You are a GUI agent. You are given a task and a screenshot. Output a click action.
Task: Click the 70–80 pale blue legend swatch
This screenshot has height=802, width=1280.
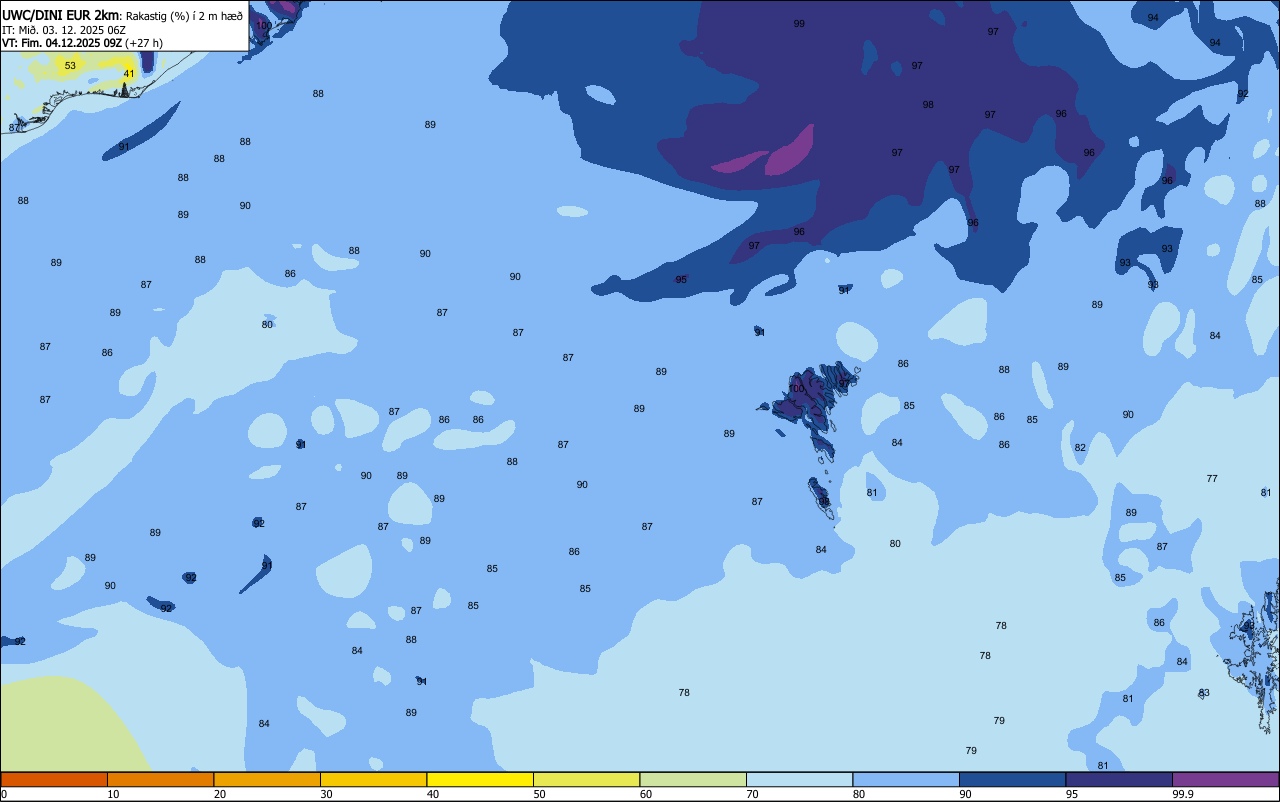[799, 779]
